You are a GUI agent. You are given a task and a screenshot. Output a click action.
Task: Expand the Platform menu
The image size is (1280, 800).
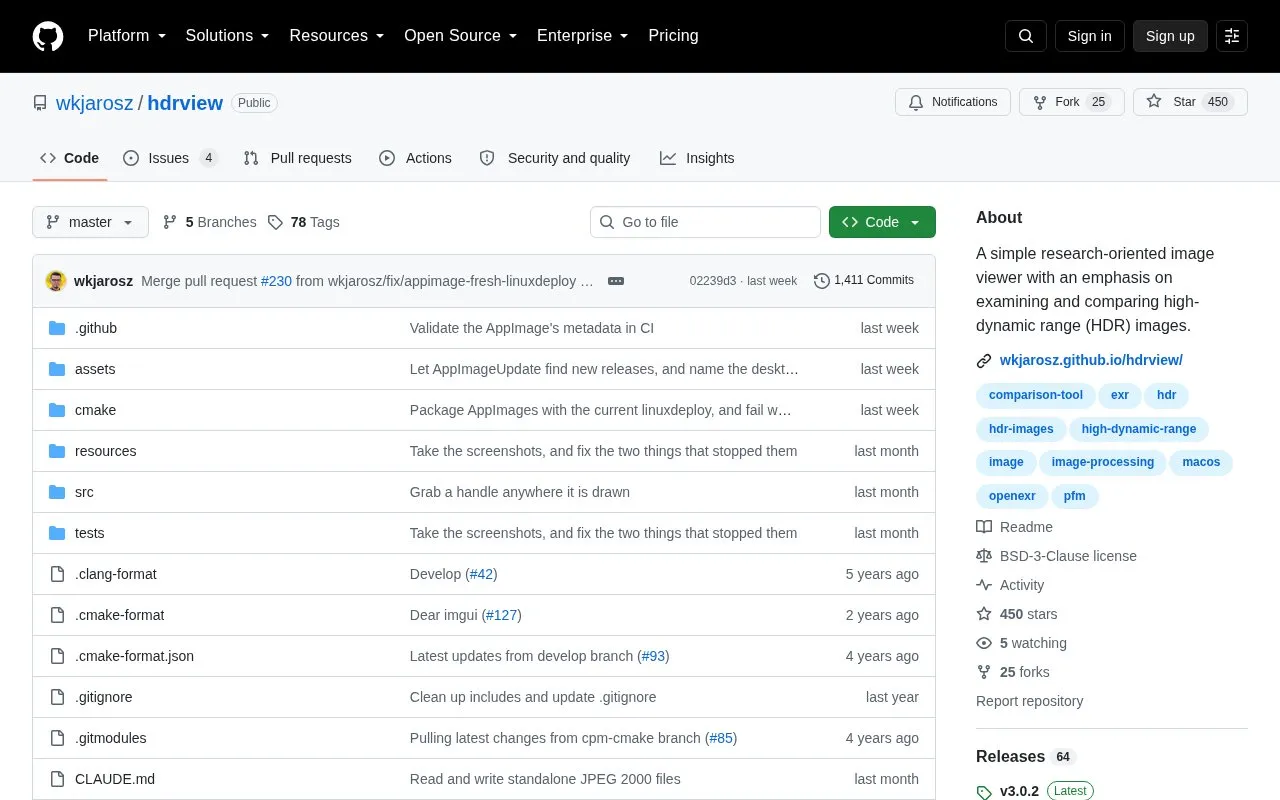(x=126, y=36)
